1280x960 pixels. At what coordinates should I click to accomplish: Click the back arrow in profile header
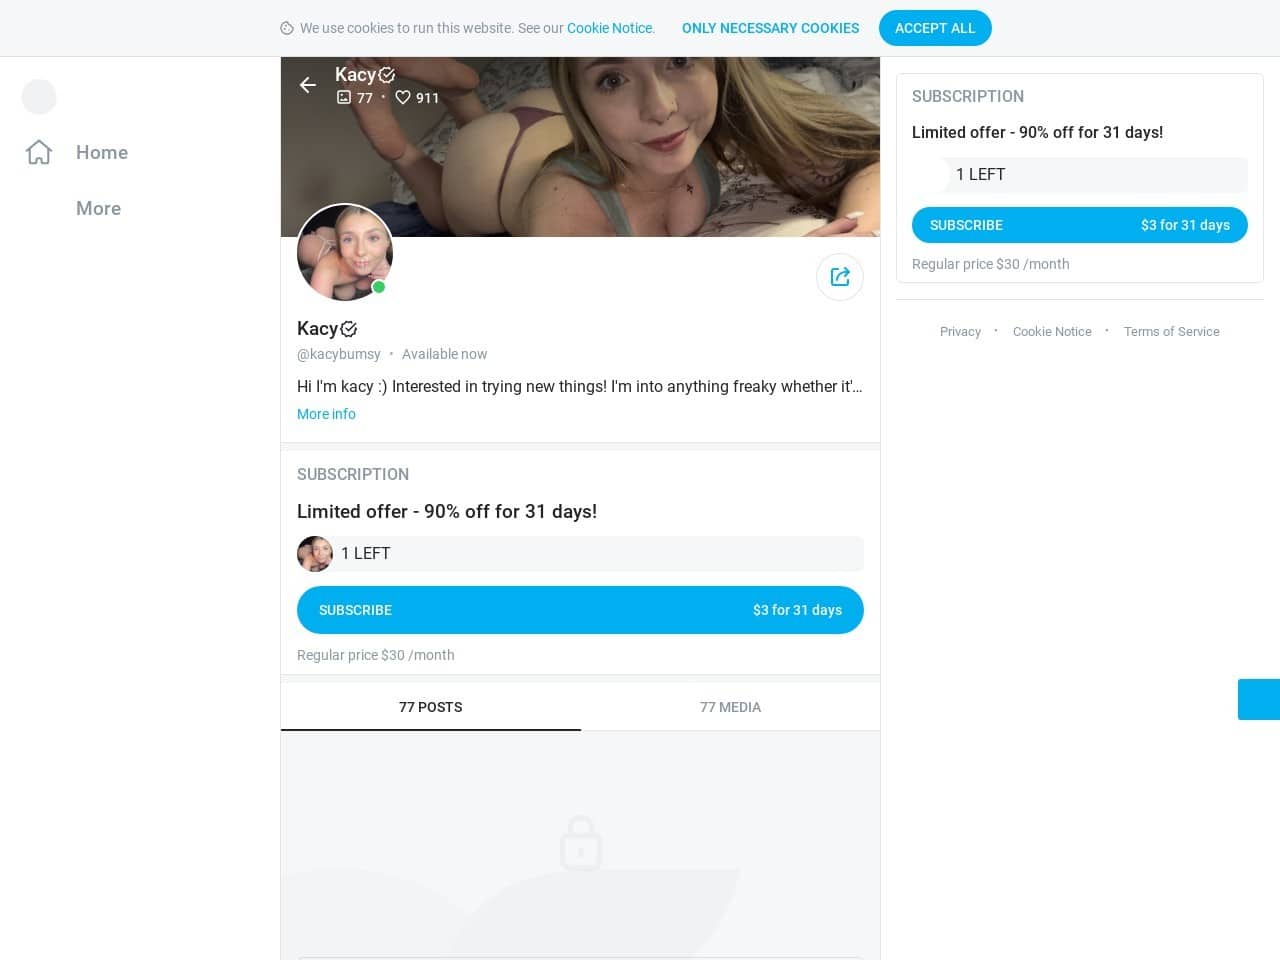tap(308, 85)
